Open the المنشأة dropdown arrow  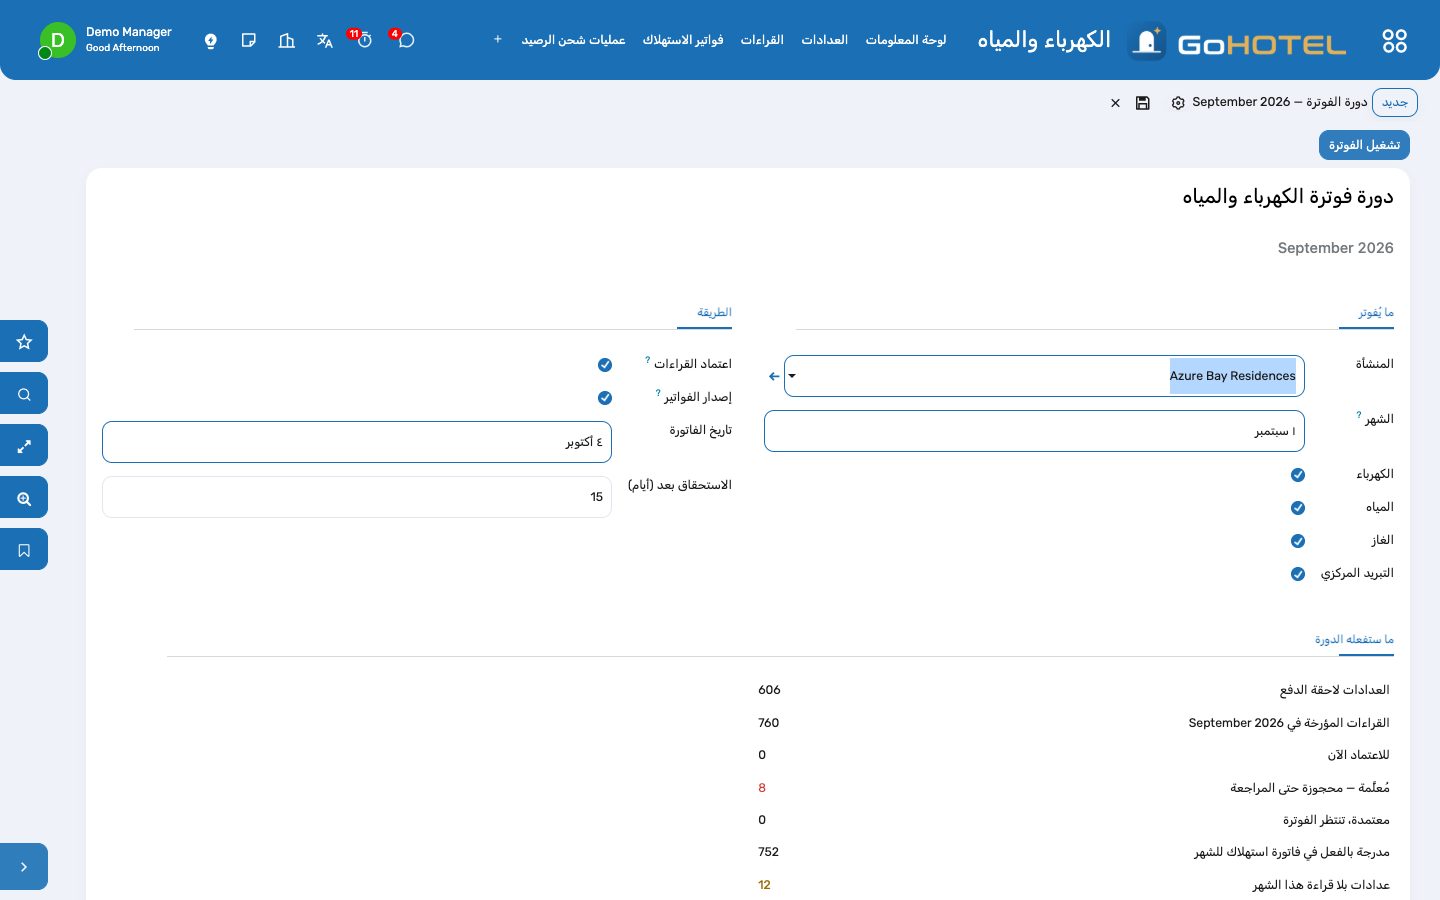(792, 376)
